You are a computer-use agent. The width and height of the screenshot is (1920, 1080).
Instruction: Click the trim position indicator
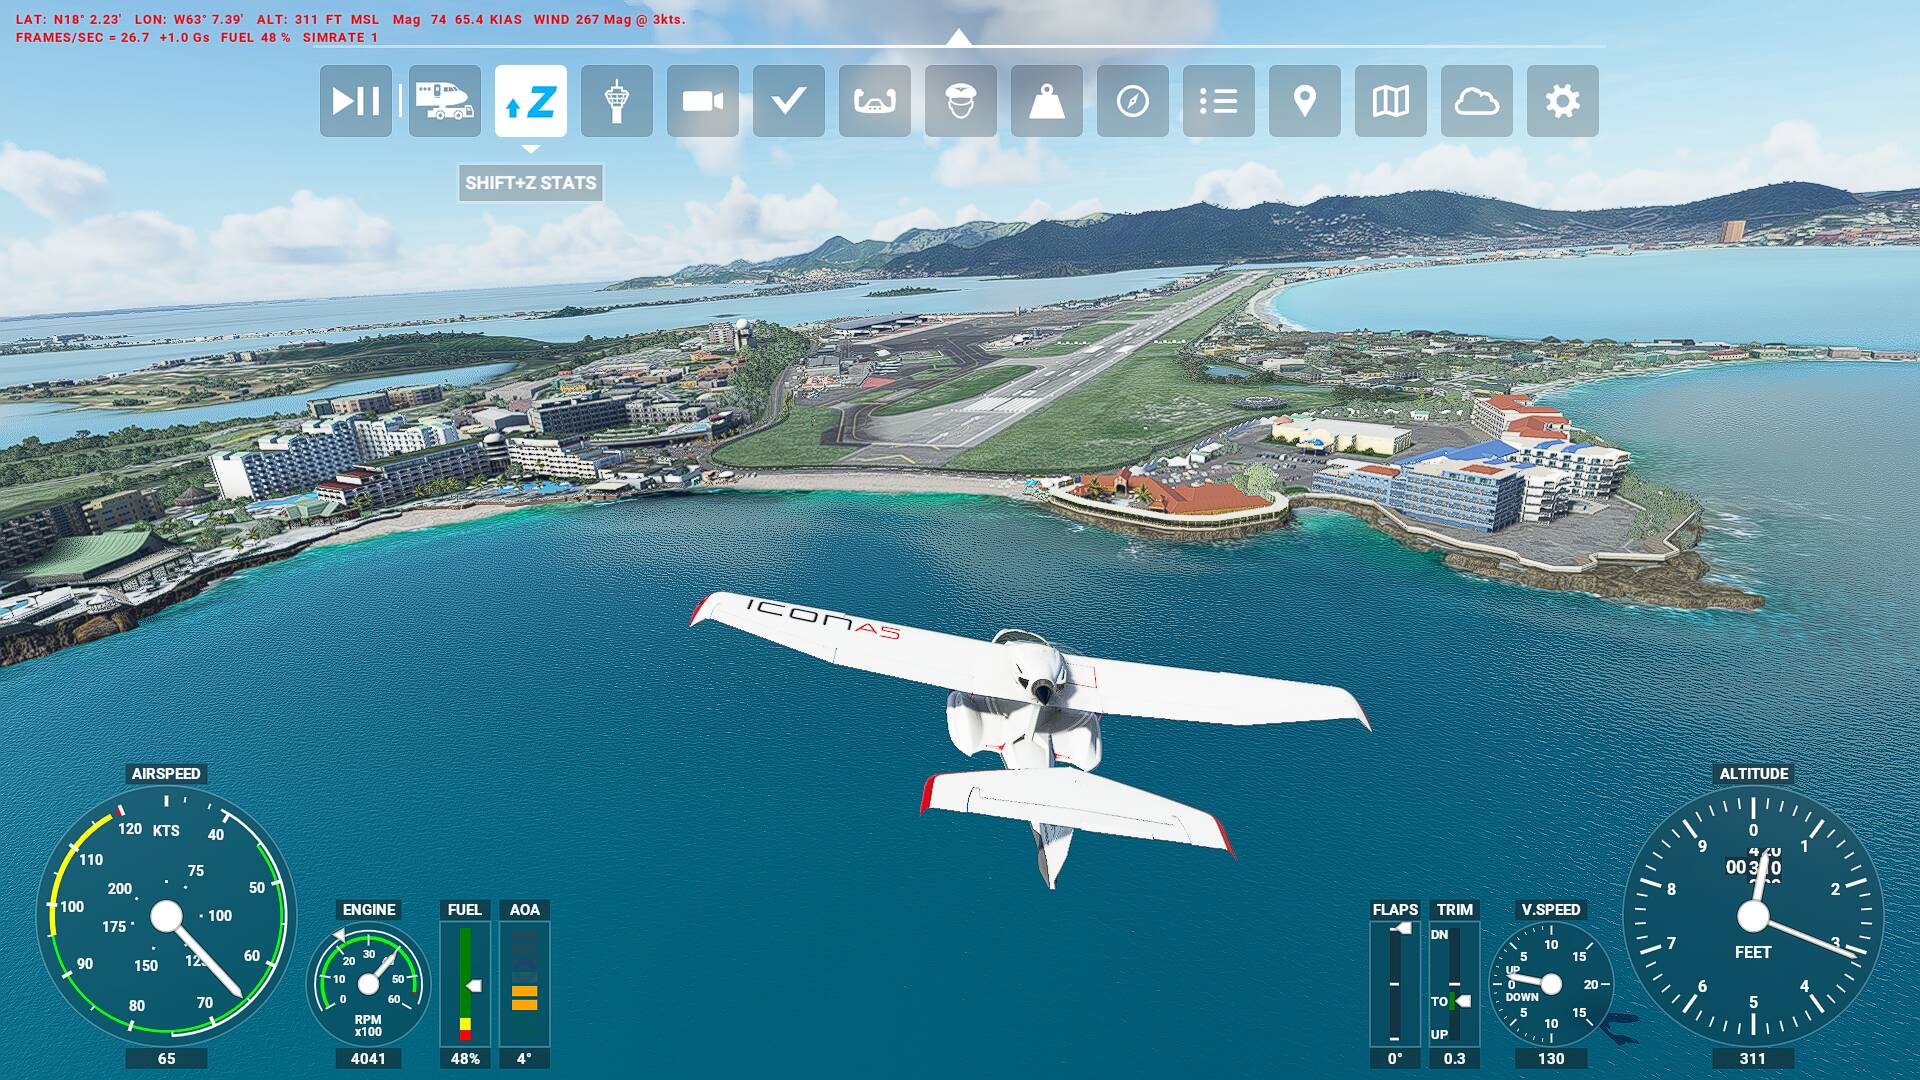[1462, 1001]
